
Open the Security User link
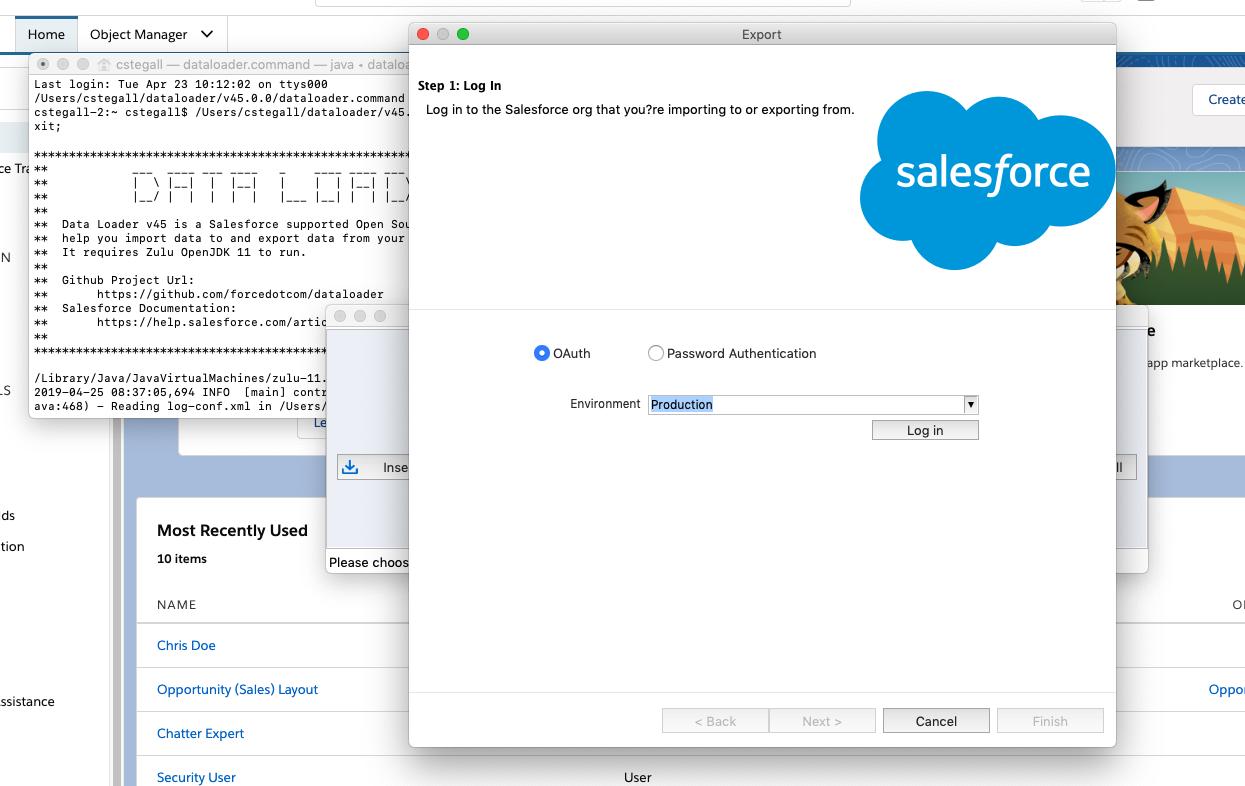[194, 777]
